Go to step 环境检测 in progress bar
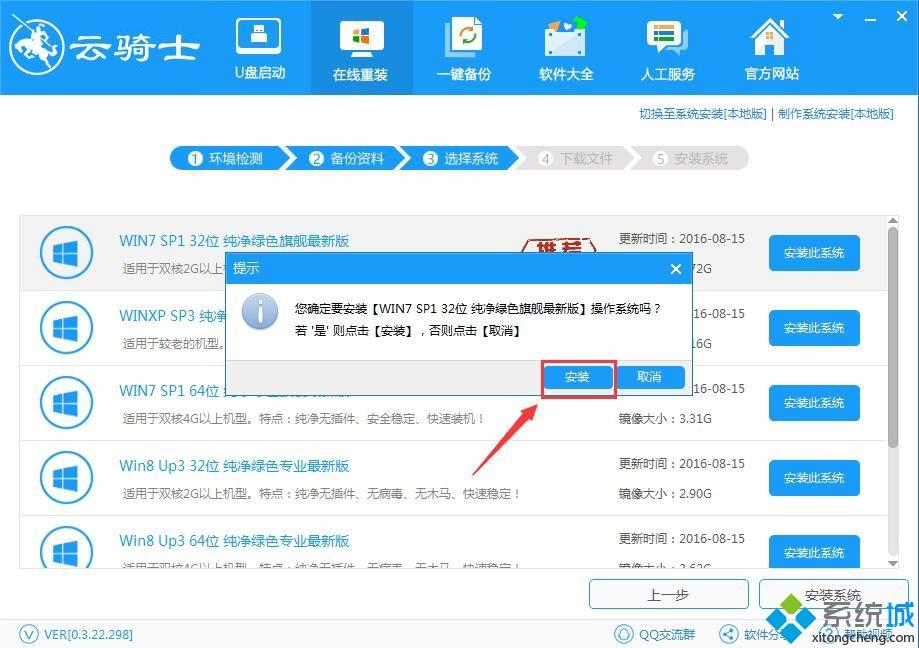 pos(226,159)
